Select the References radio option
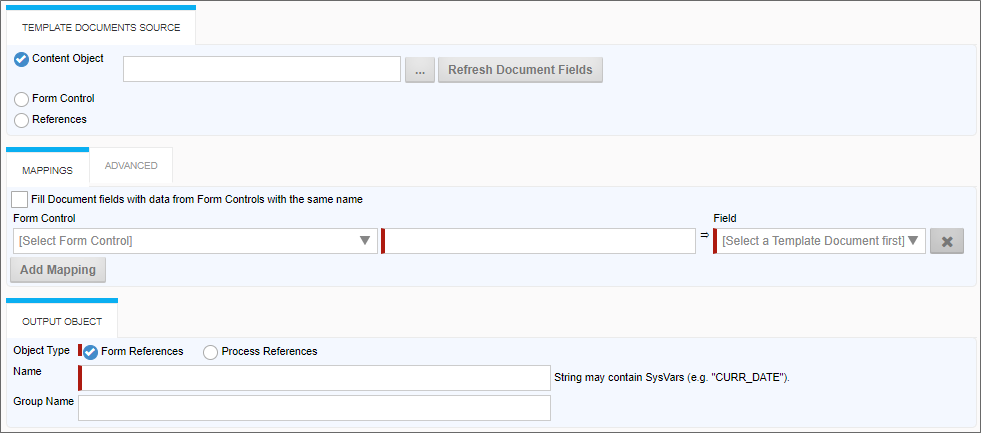Screen dimensions: 981x433 22,120
